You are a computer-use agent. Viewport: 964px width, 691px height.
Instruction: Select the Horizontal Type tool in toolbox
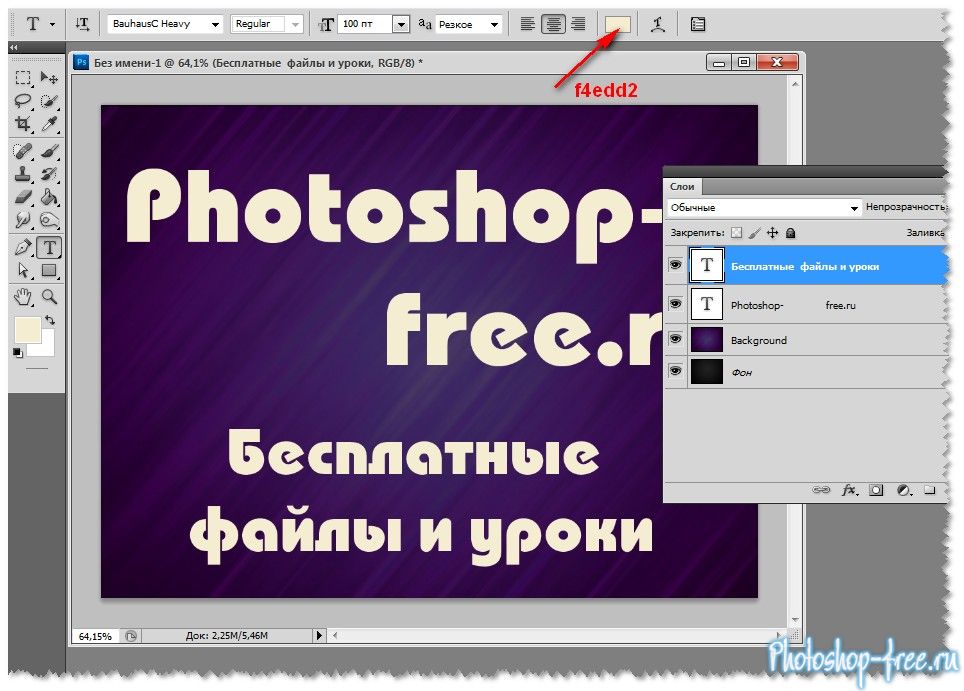point(49,247)
